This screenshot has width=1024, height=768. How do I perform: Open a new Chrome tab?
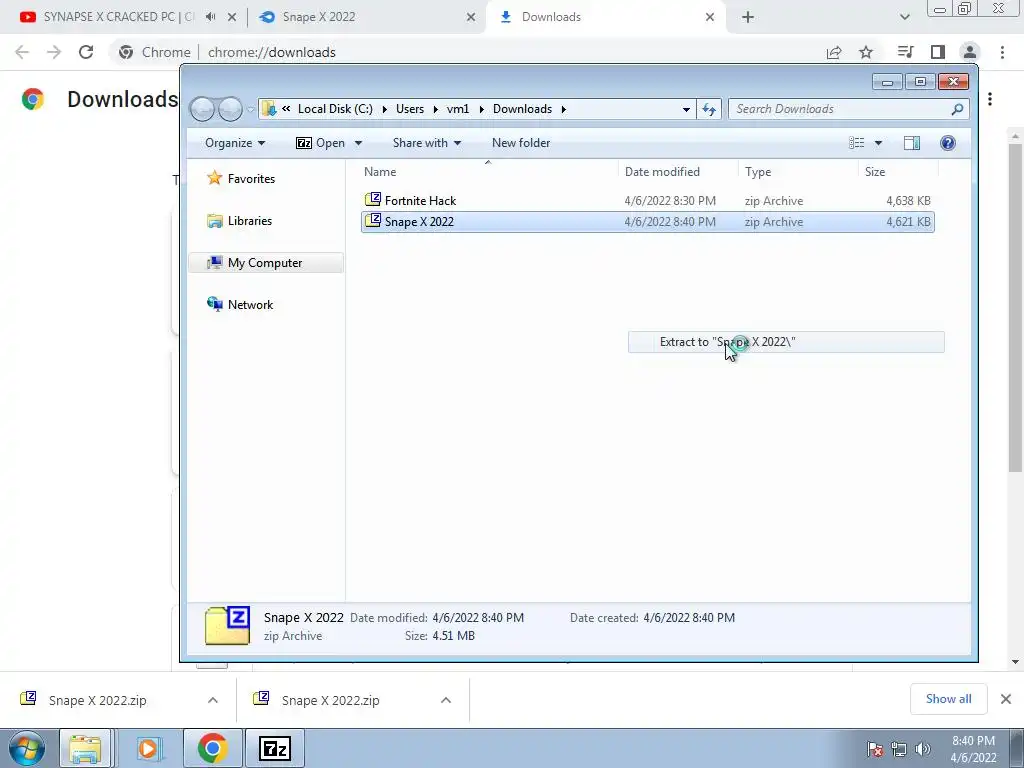[x=748, y=17]
